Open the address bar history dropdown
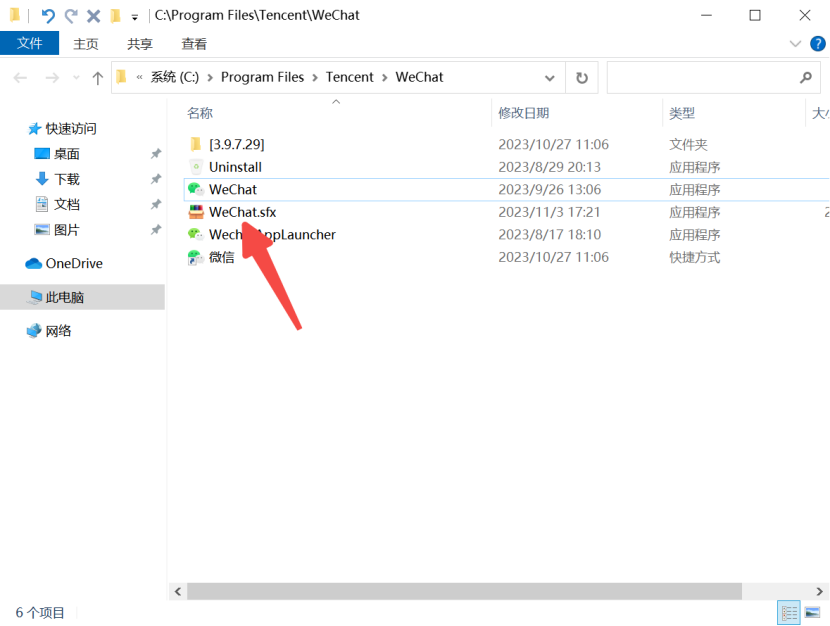The width and height of the screenshot is (830, 626). [x=549, y=78]
